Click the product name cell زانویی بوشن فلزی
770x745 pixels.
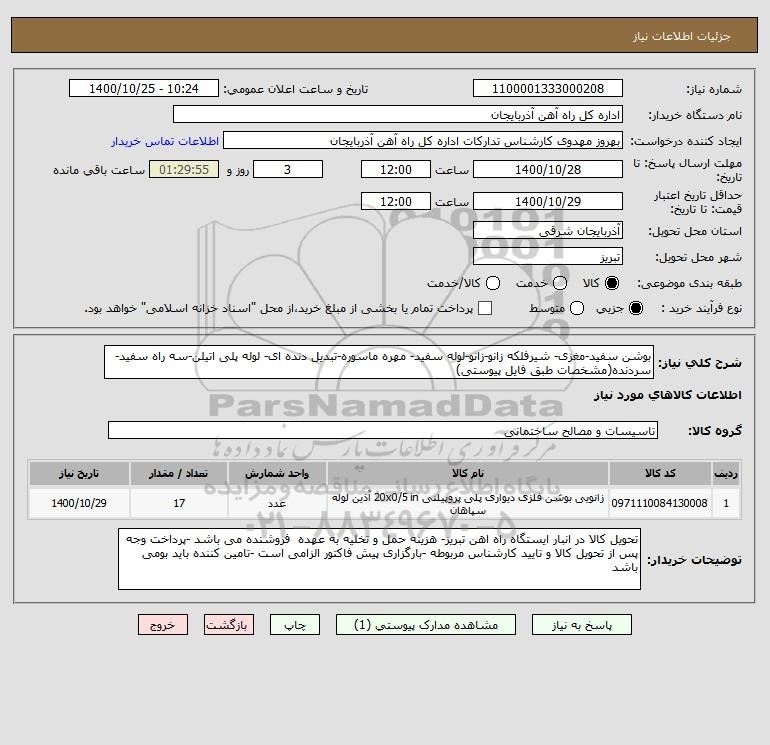tap(468, 503)
